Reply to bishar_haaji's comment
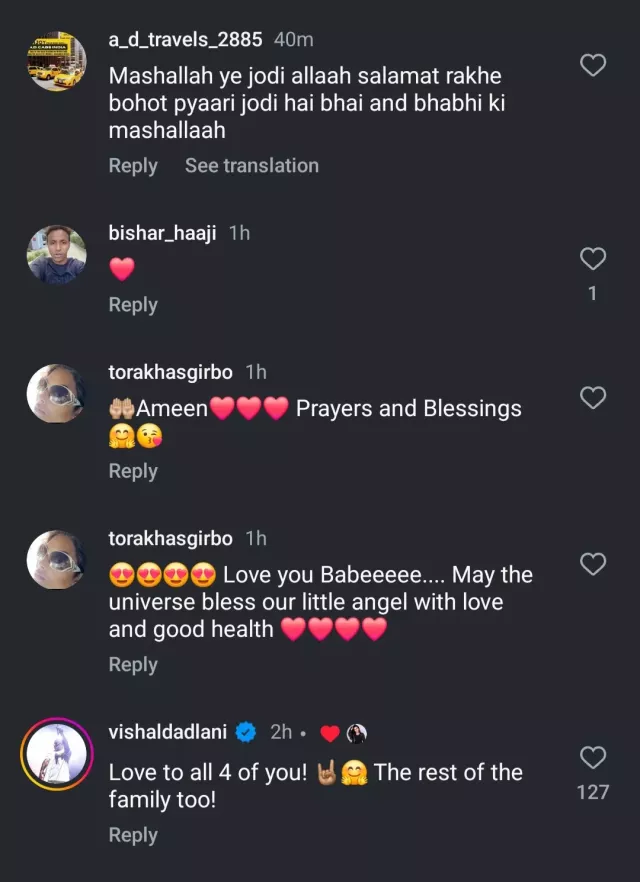Screen dimensions: 640x882 133,305
